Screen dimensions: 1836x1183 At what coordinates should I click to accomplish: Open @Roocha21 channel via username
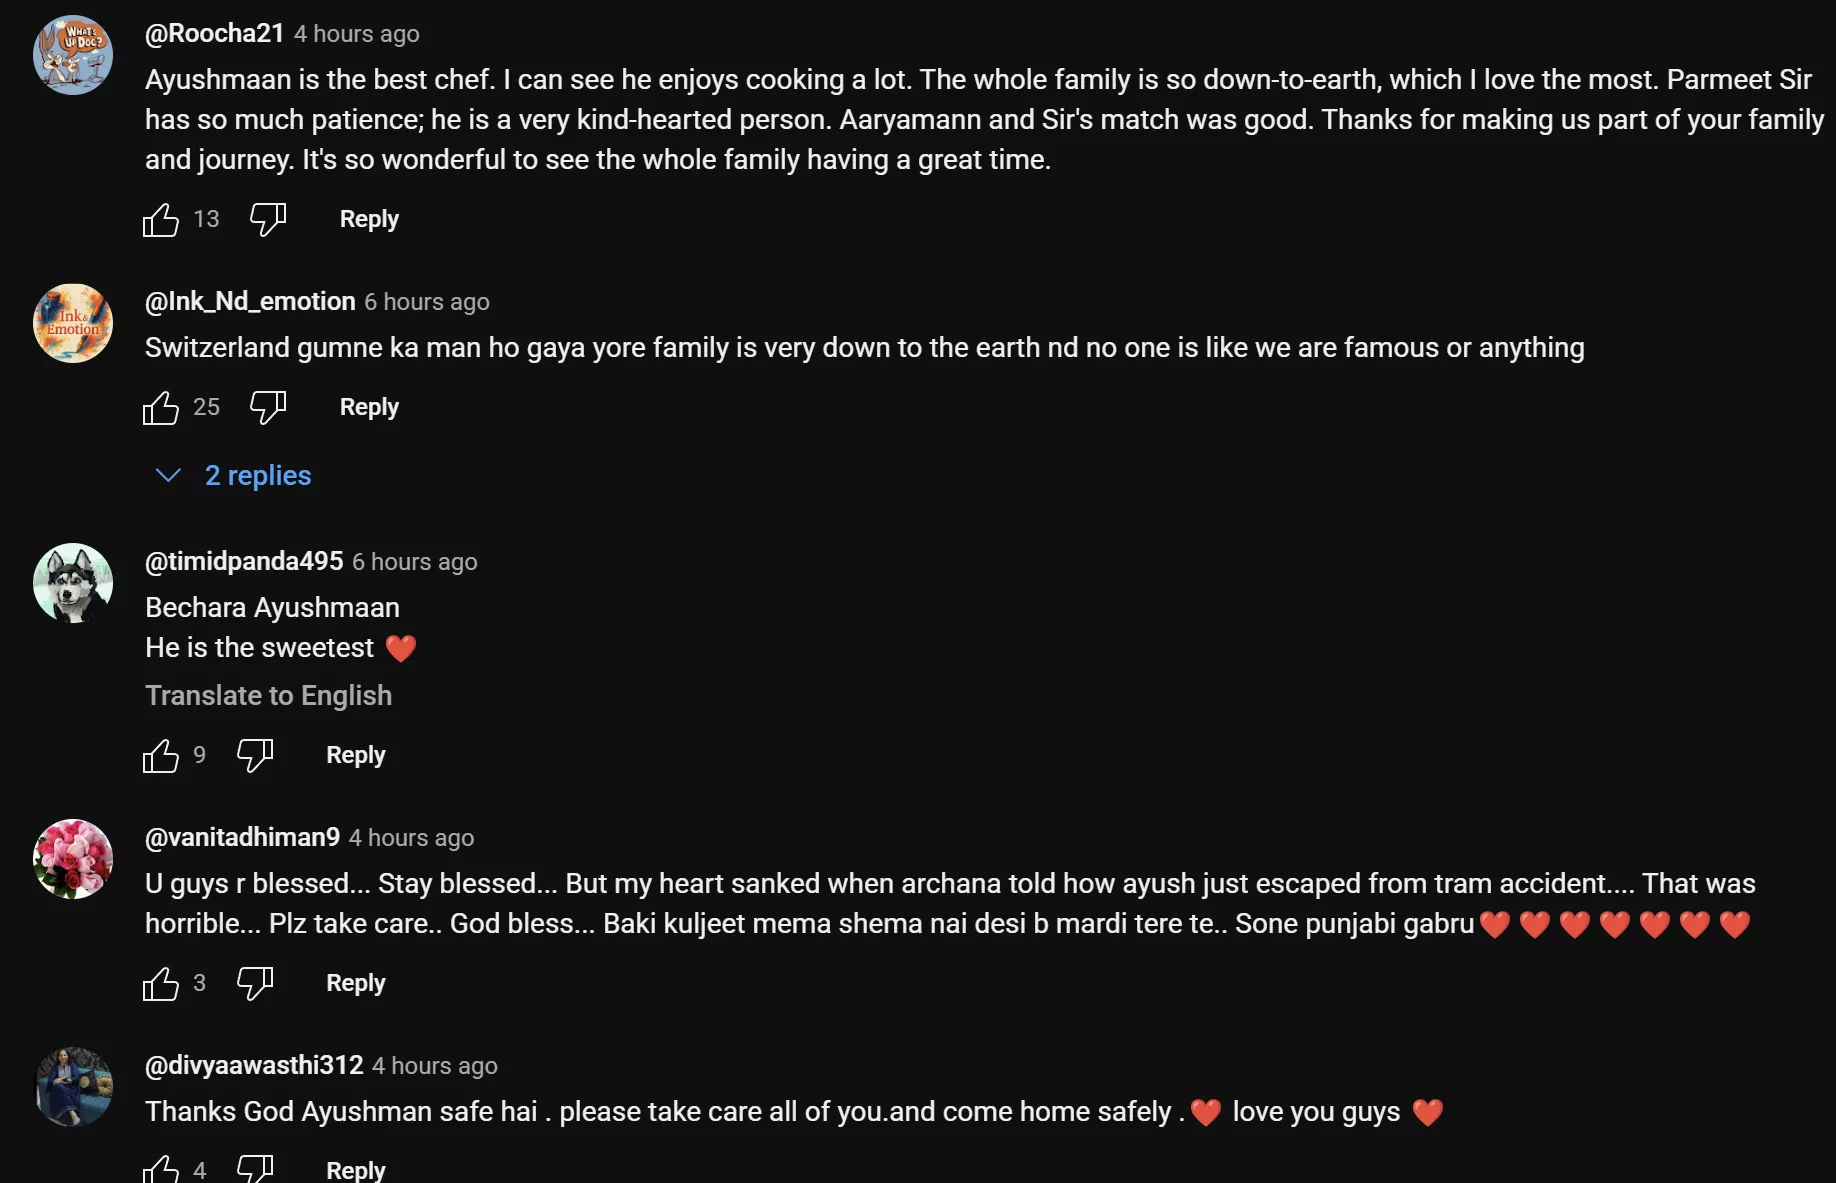[215, 34]
